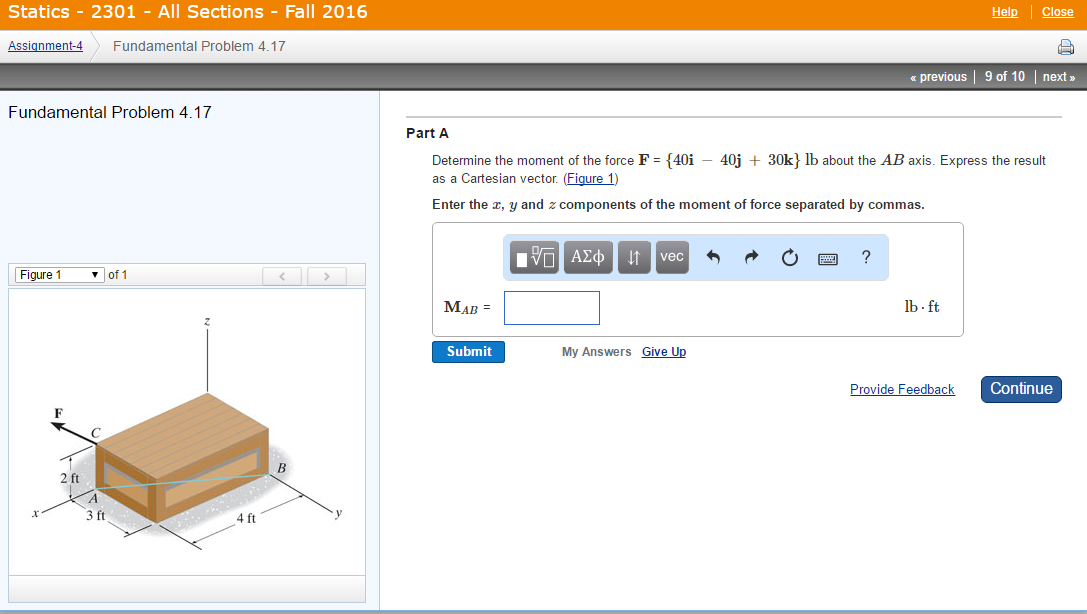The height and width of the screenshot is (614, 1087).
Task: Open the templates (fraction/root) tool
Action: pos(535,257)
